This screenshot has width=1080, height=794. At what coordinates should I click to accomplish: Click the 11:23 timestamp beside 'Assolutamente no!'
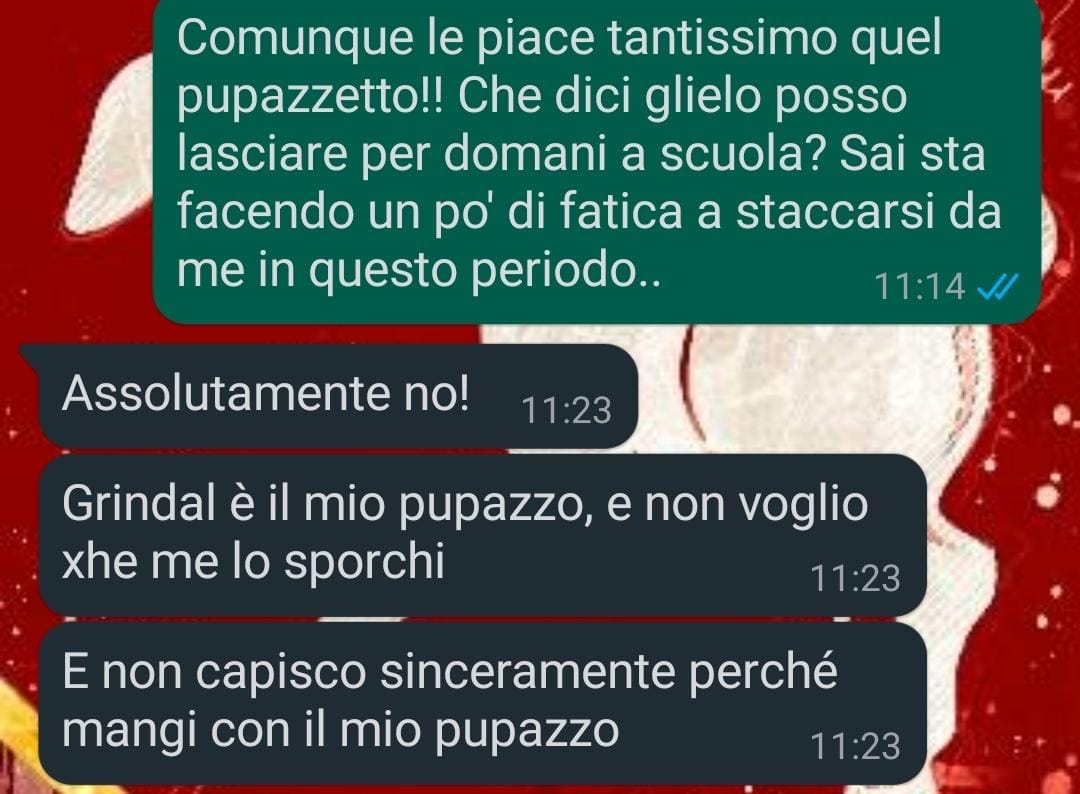[x=566, y=410]
